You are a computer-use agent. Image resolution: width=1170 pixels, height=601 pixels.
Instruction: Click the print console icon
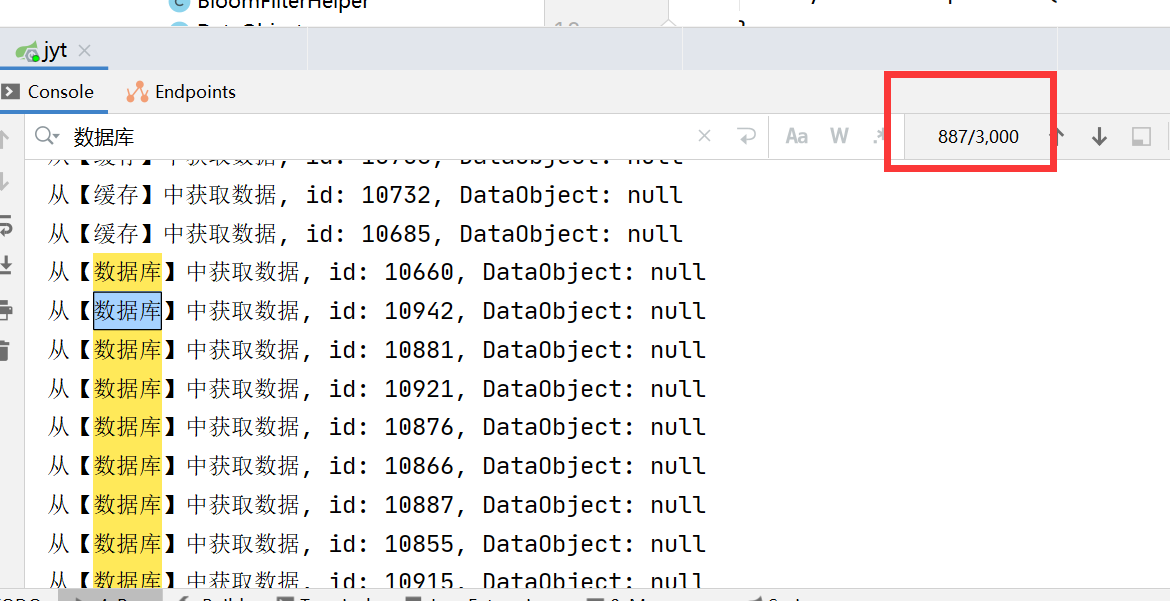[5, 309]
